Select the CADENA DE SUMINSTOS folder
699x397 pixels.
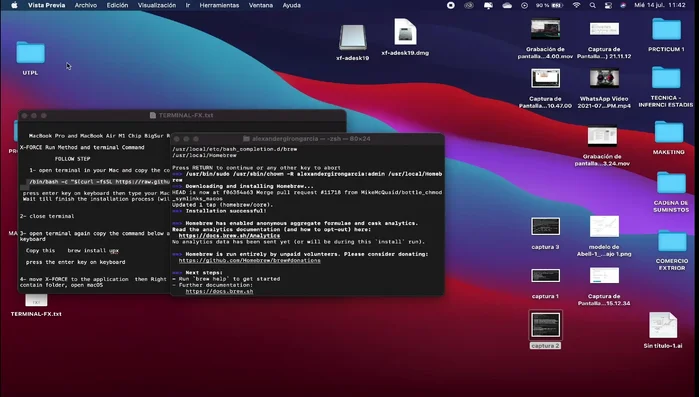671,183
